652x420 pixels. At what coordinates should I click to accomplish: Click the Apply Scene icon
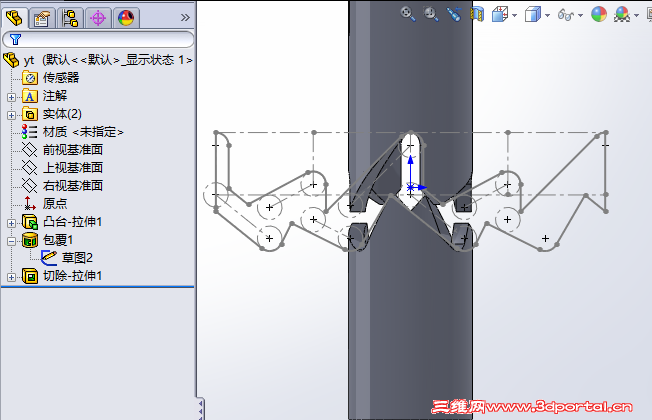tap(622, 15)
